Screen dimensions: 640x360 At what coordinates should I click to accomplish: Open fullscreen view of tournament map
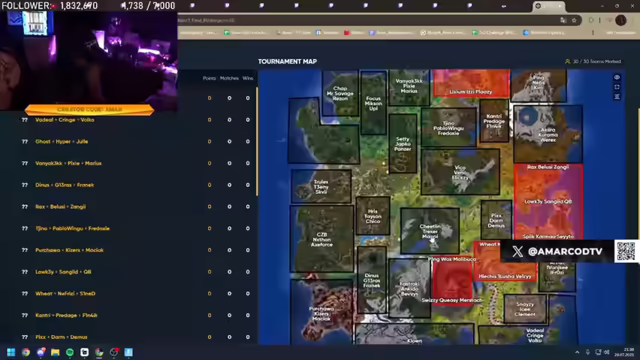[x=617, y=87]
